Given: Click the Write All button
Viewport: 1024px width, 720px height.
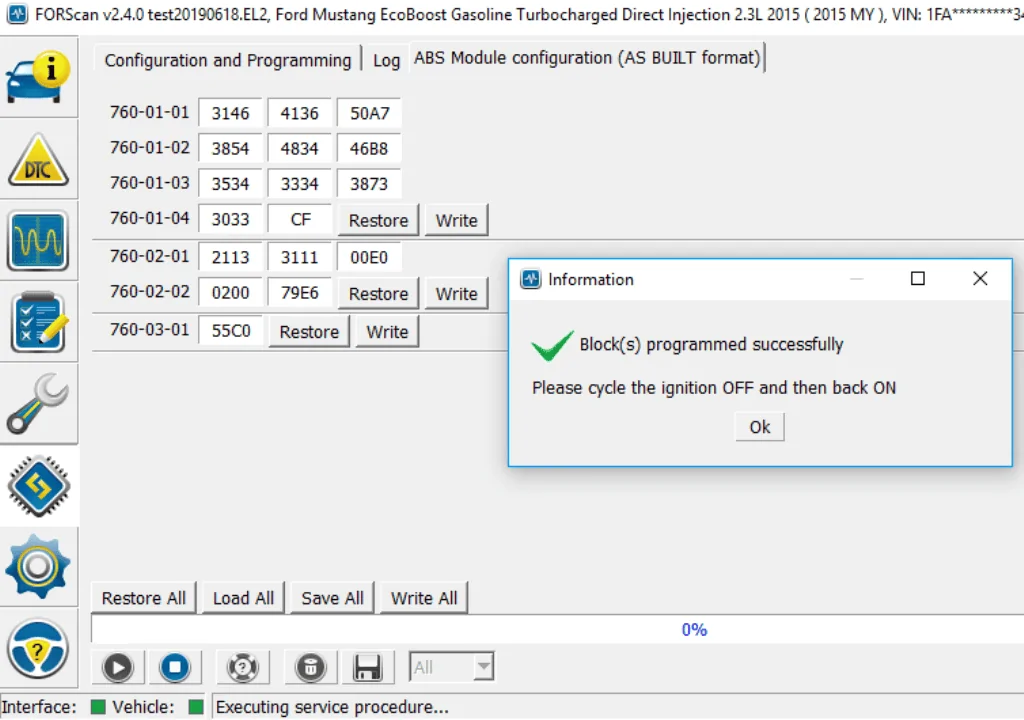Looking at the screenshot, I should point(424,598).
